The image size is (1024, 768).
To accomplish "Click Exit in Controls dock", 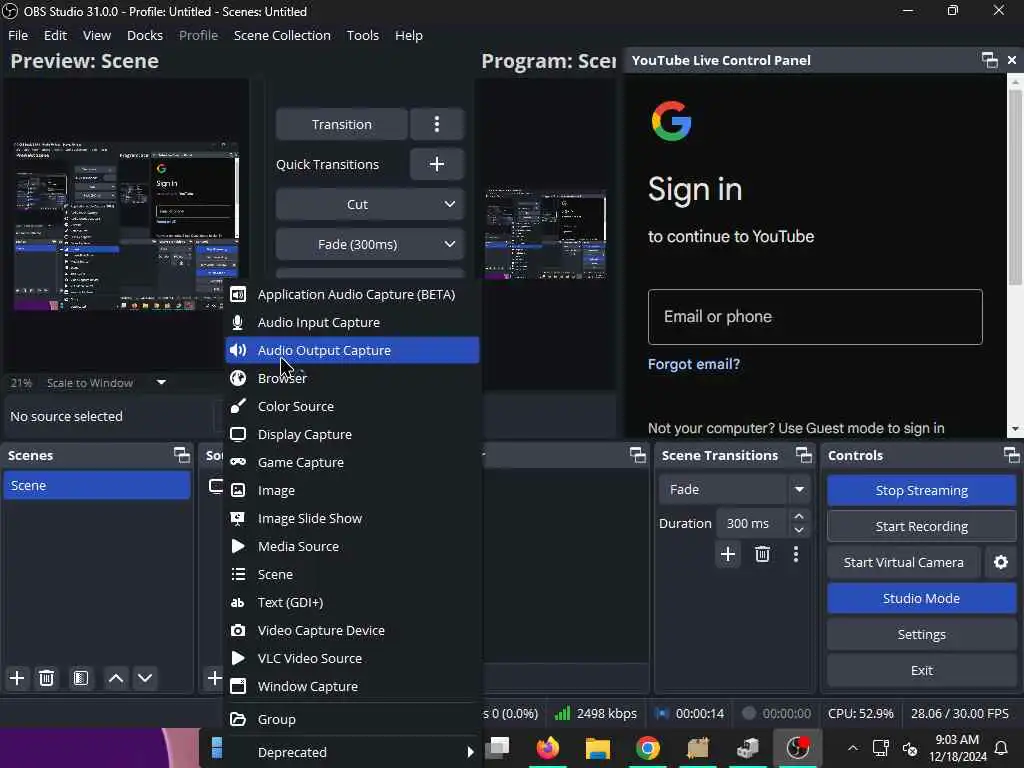I will click(921, 670).
